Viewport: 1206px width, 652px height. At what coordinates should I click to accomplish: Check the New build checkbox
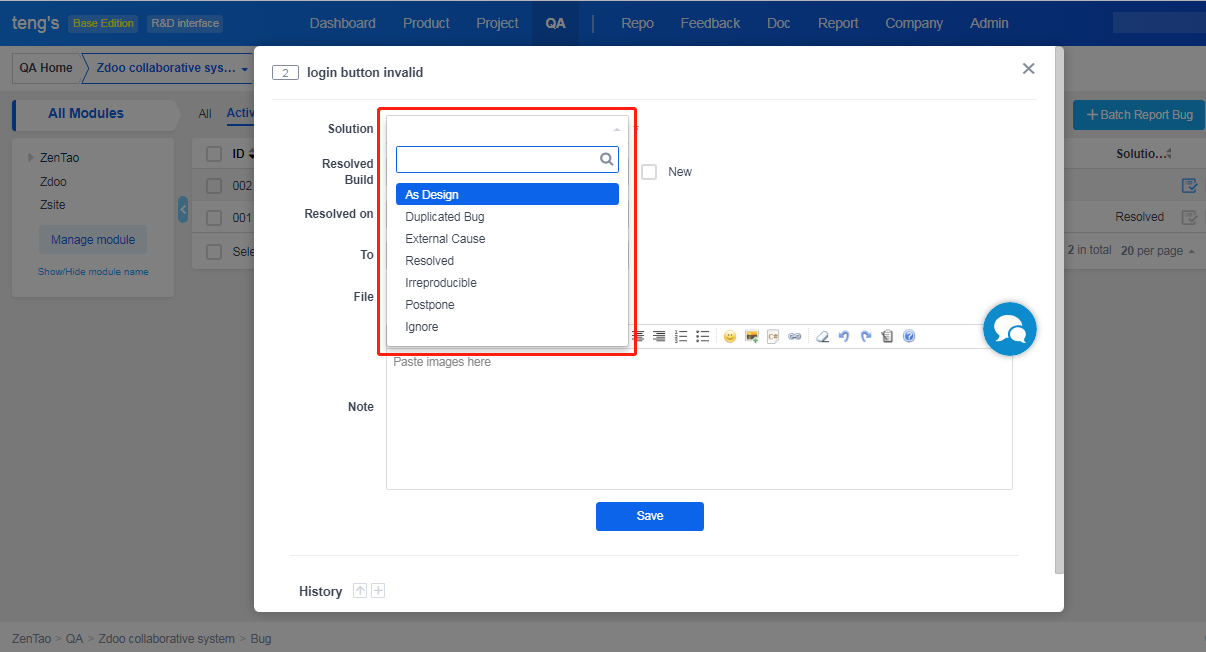click(649, 172)
